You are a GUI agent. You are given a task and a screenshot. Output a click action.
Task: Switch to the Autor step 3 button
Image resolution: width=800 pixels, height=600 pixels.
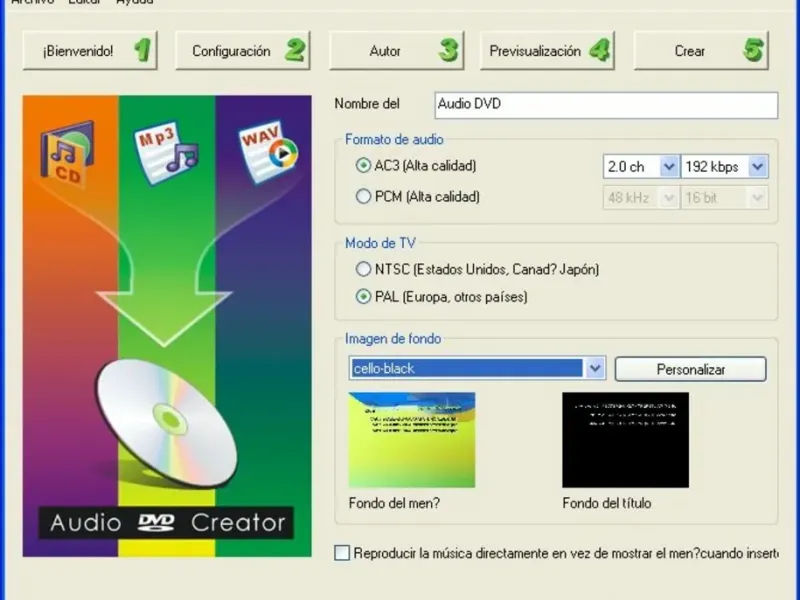click(396, 51)
